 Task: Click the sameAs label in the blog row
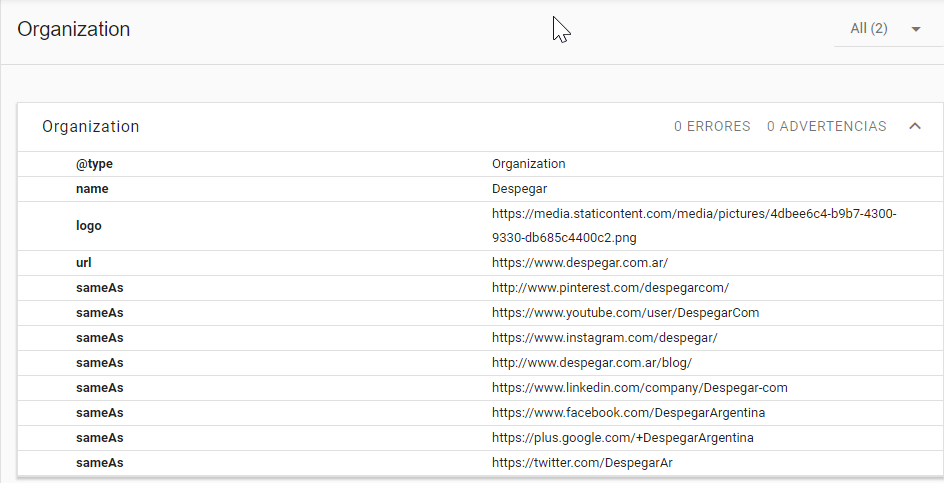tap(99, 363)
